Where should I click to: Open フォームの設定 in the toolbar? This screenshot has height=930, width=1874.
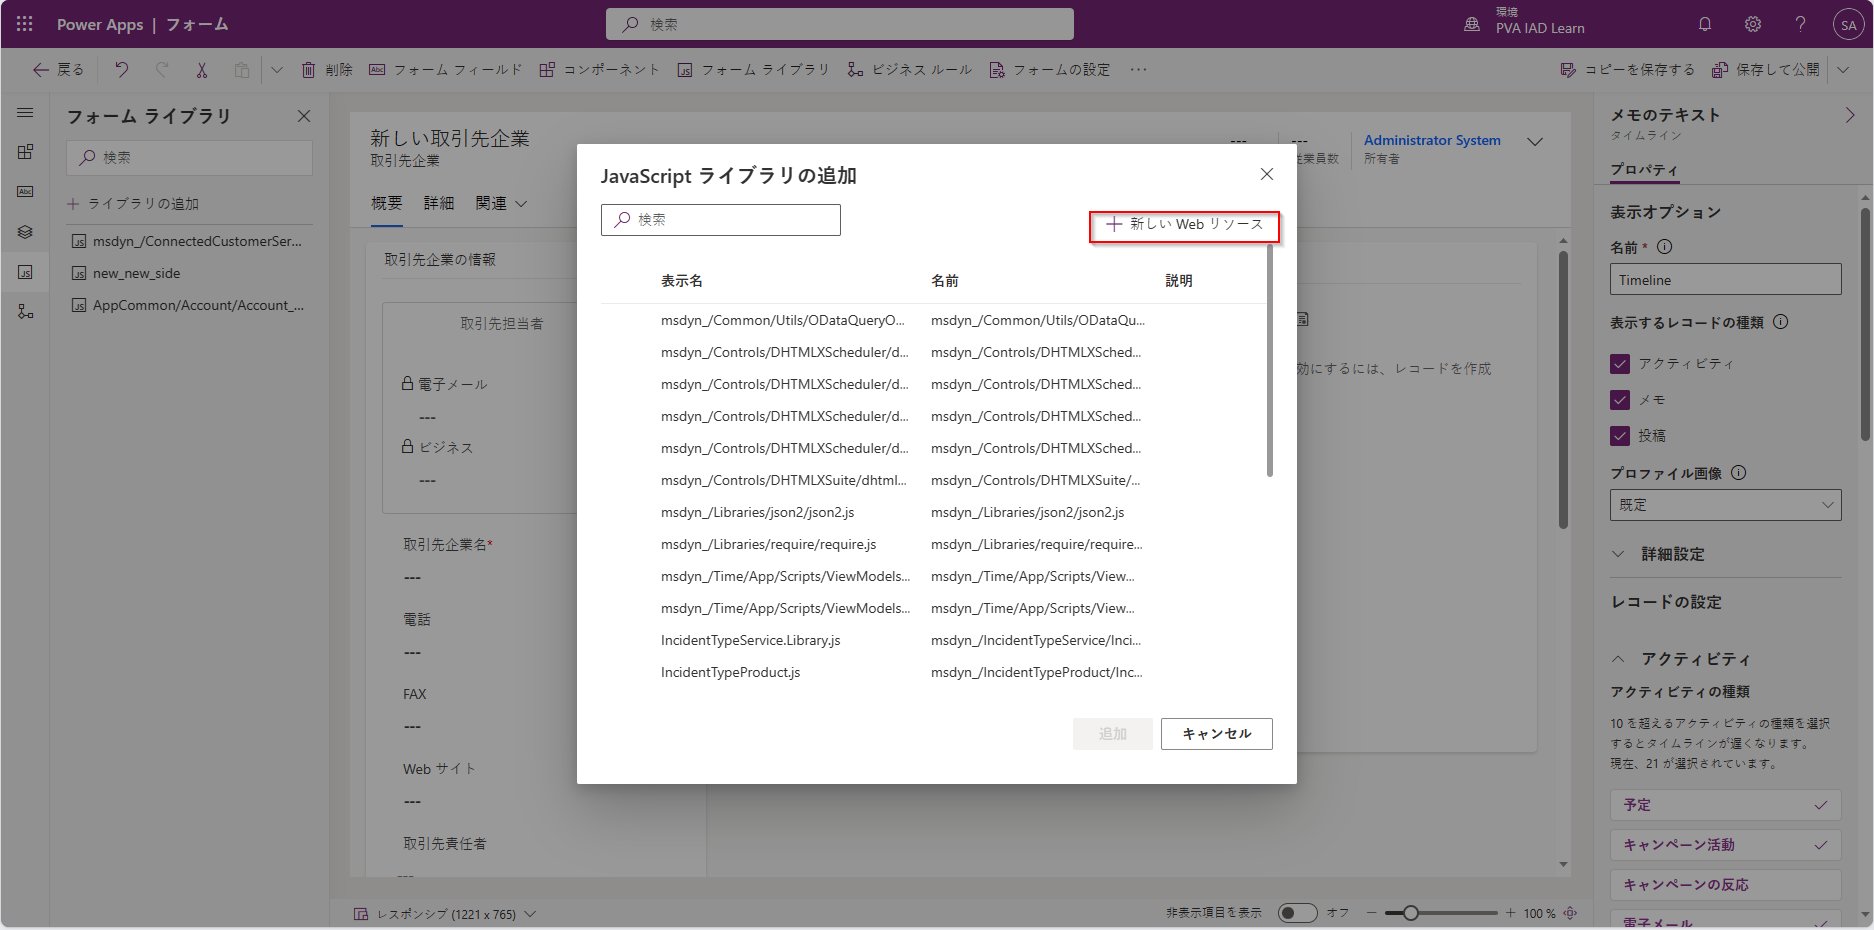(1050, 70)
